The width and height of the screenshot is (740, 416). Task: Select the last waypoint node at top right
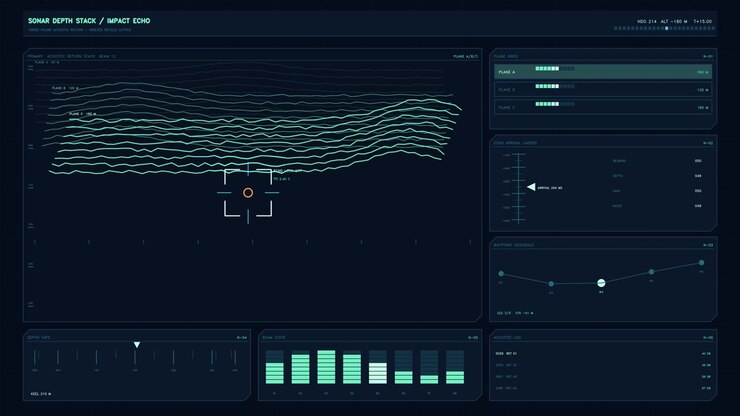[x=701, y=263]
